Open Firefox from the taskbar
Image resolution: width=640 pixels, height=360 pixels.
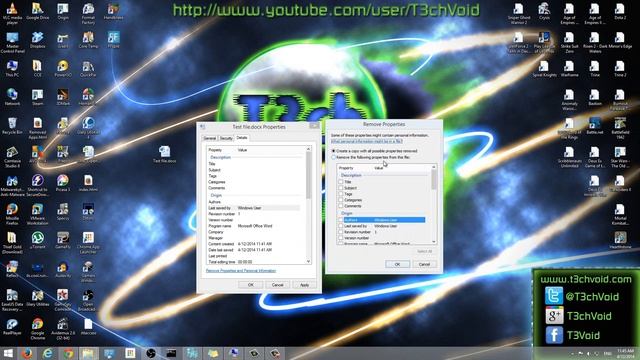point(27,353)
